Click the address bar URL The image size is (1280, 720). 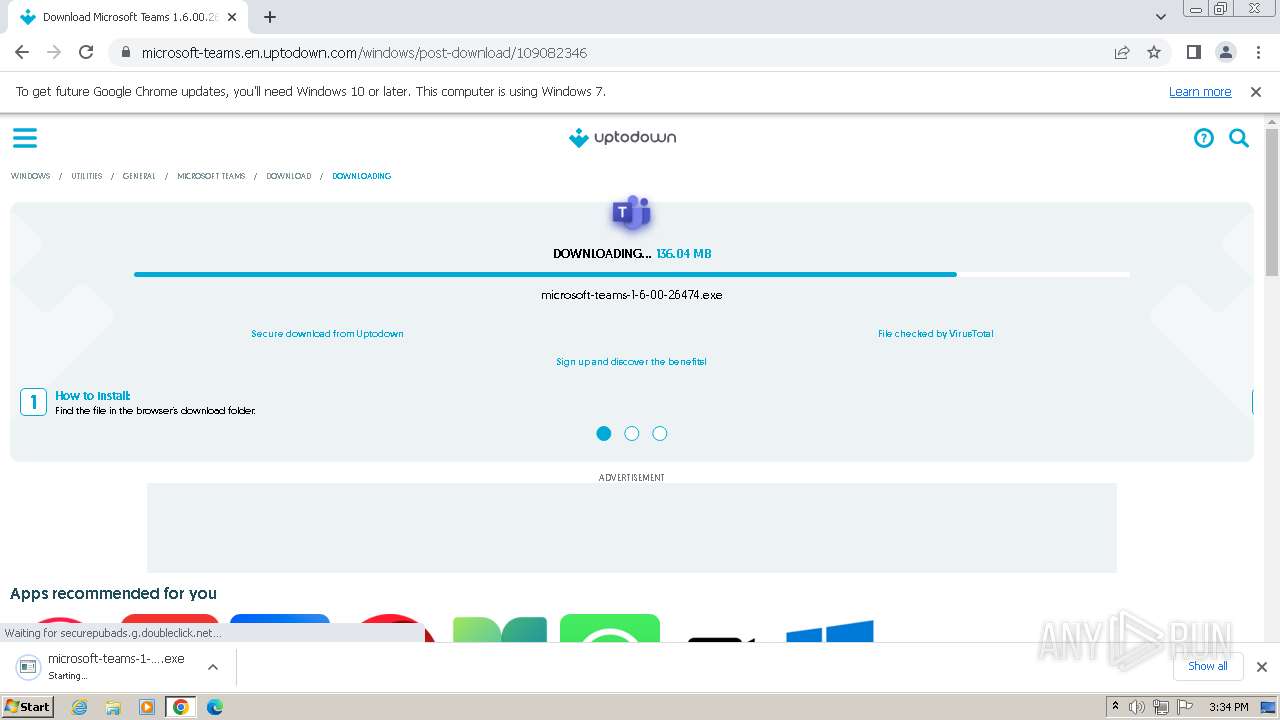(364, 52)
